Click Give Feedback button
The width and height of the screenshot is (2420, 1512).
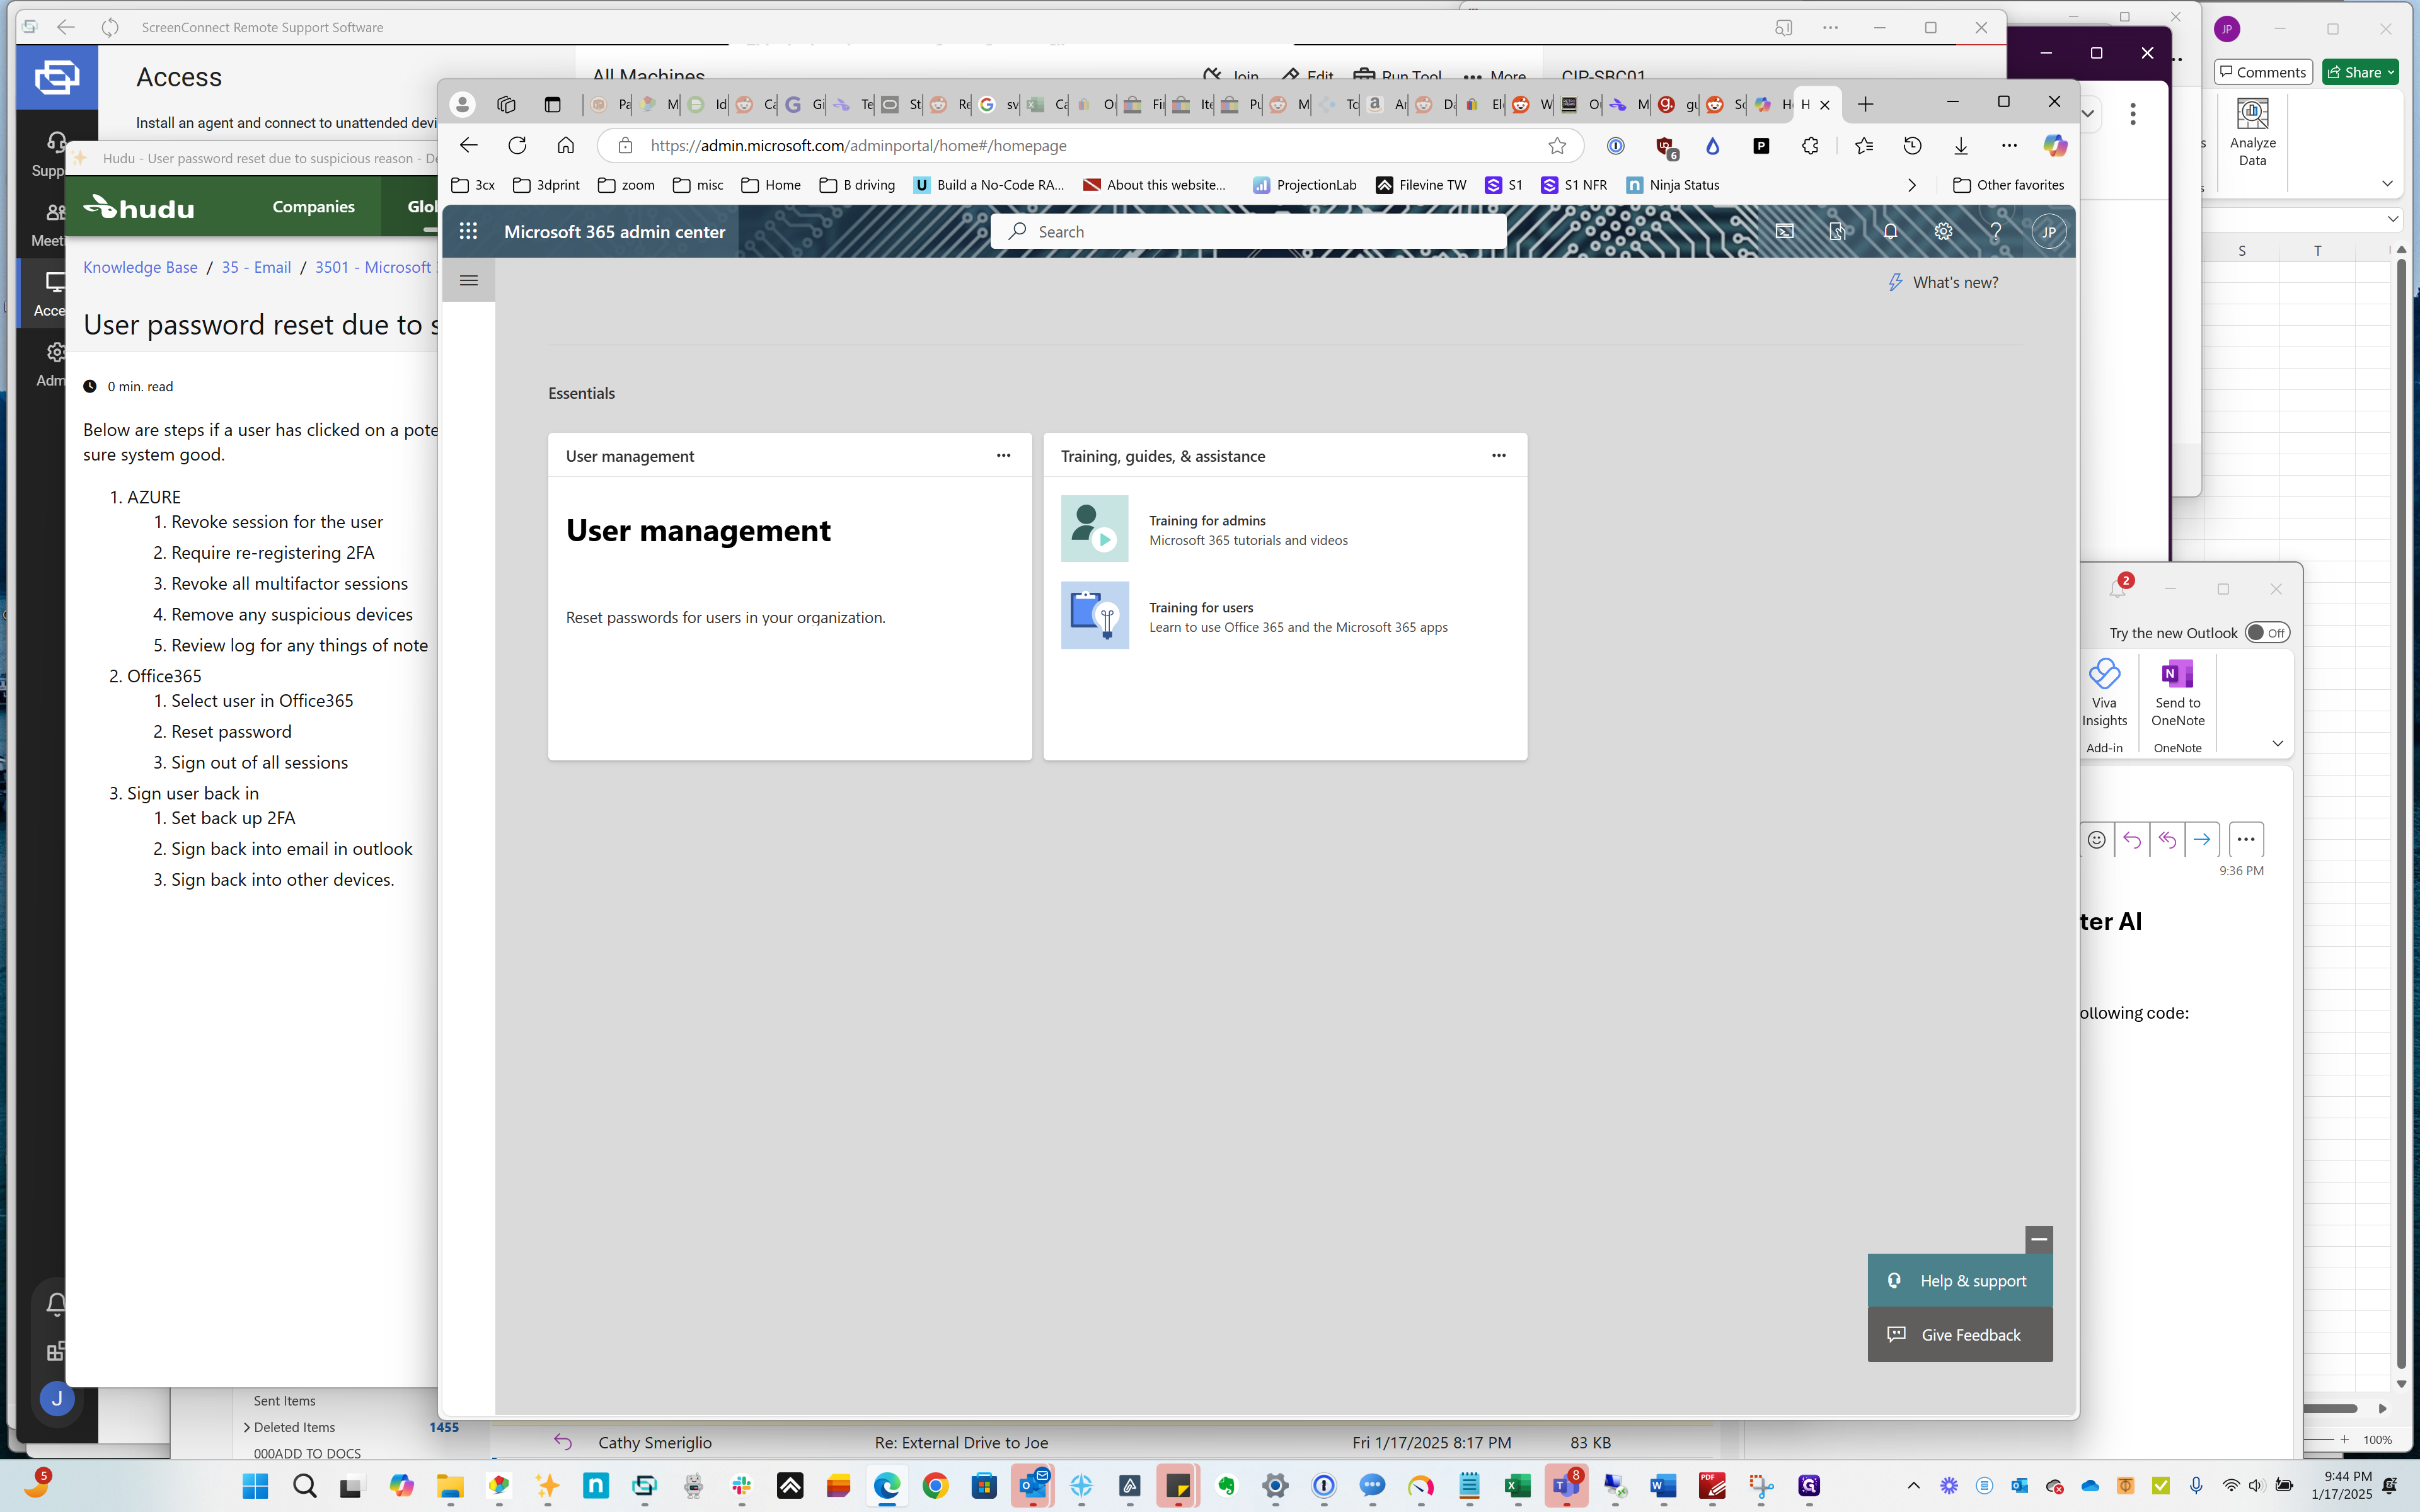click(1960, 1335)
